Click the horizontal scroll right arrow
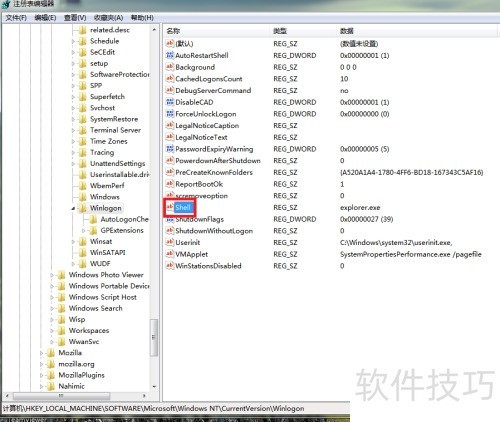Viewport: 500px width, 422px height. 144,396
